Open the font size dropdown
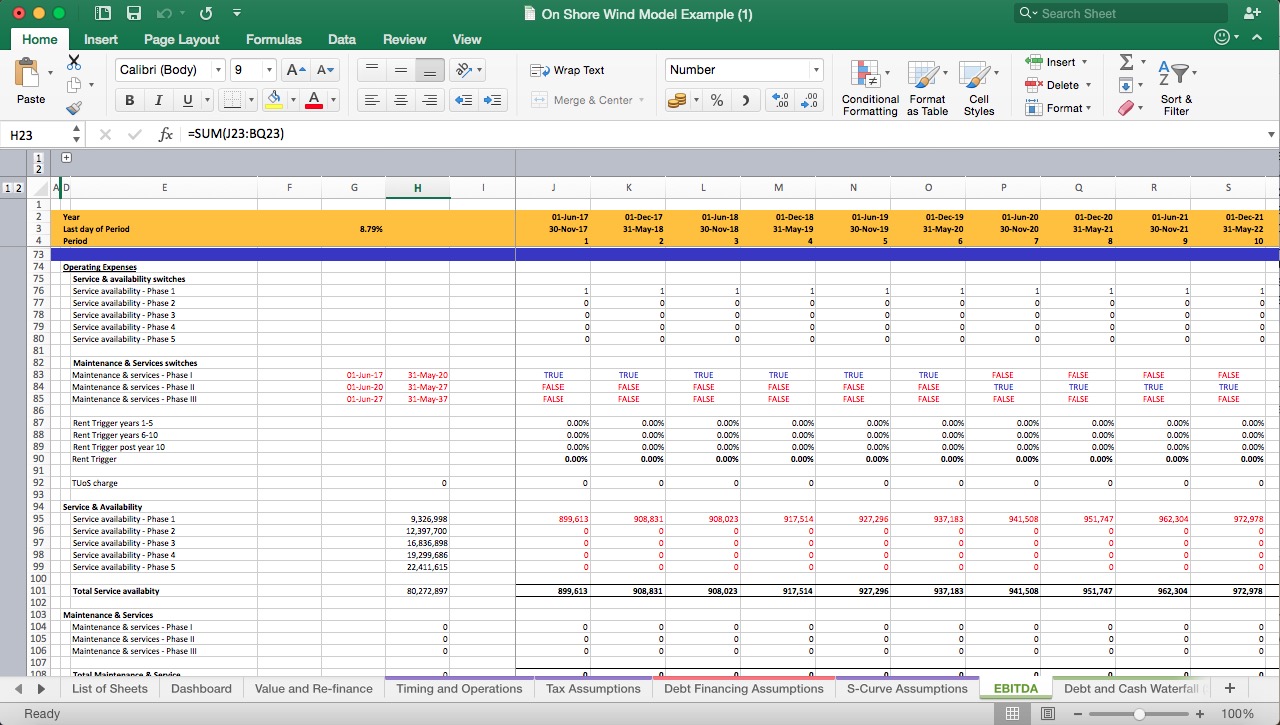 click(267, 70)
